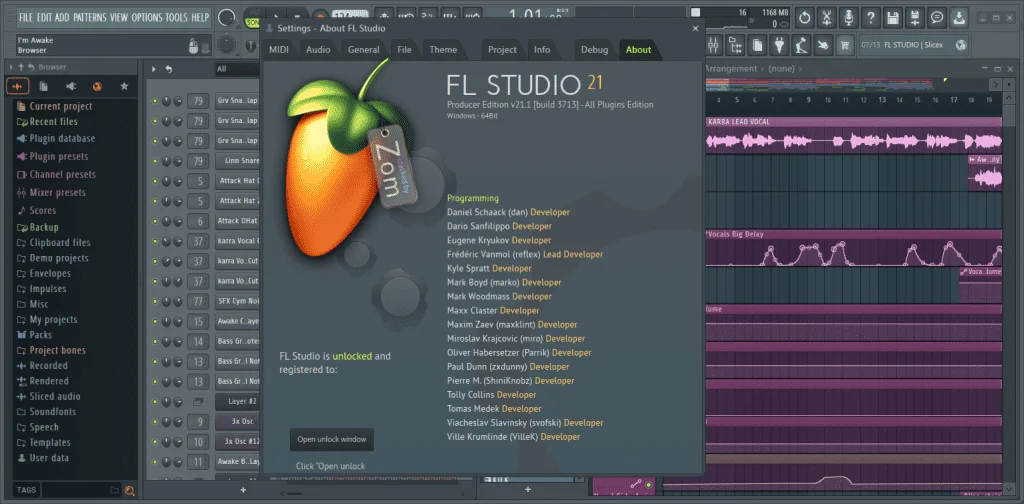This screenshot has width=1024, height=504.
Task: Toggle mute LED for Attack OHat channel
Action: point(155,221)
